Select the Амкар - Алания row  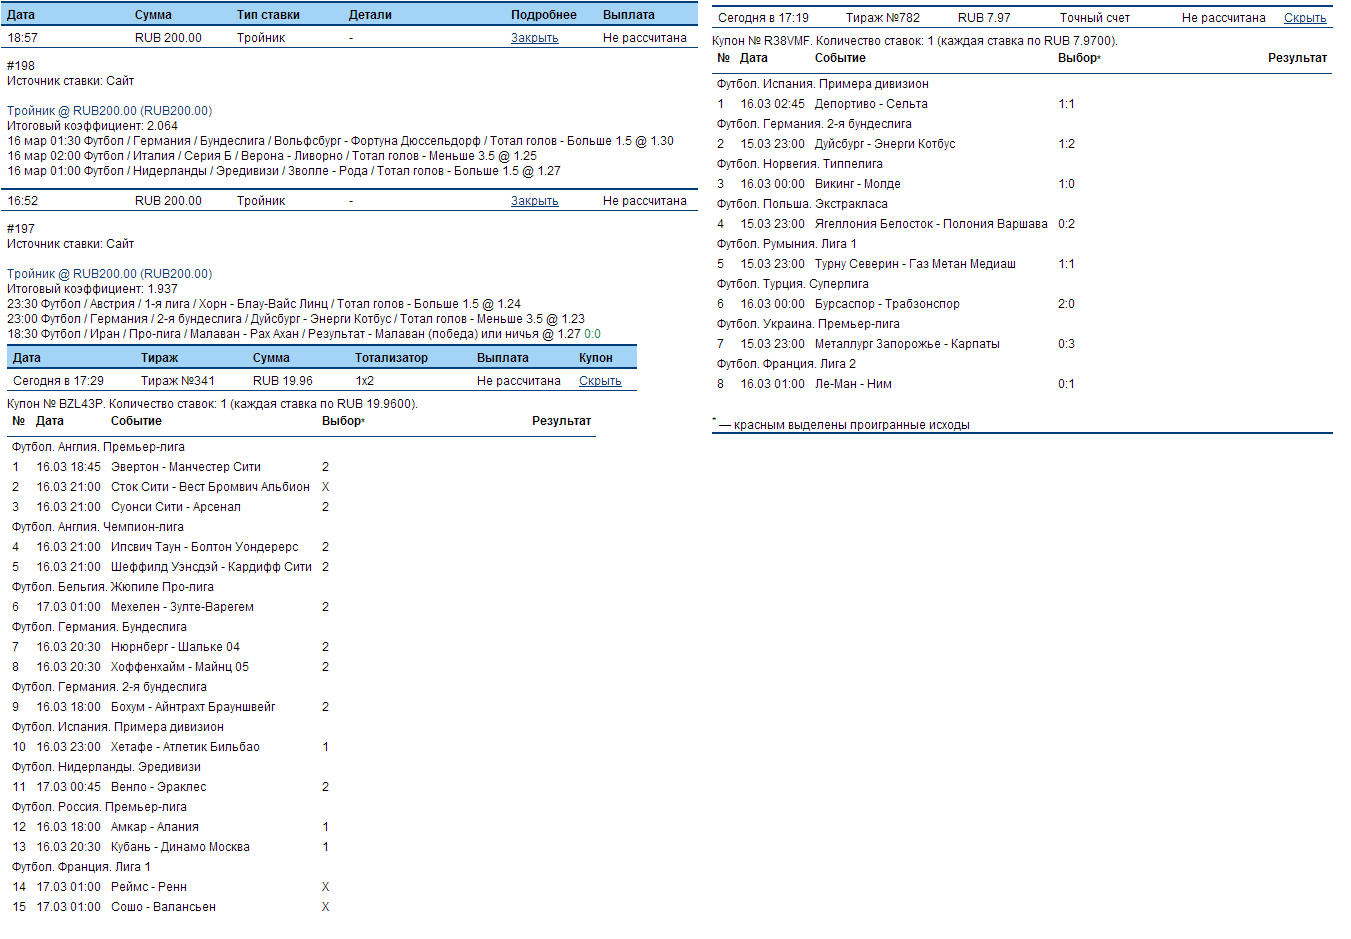tap(301, 827)
